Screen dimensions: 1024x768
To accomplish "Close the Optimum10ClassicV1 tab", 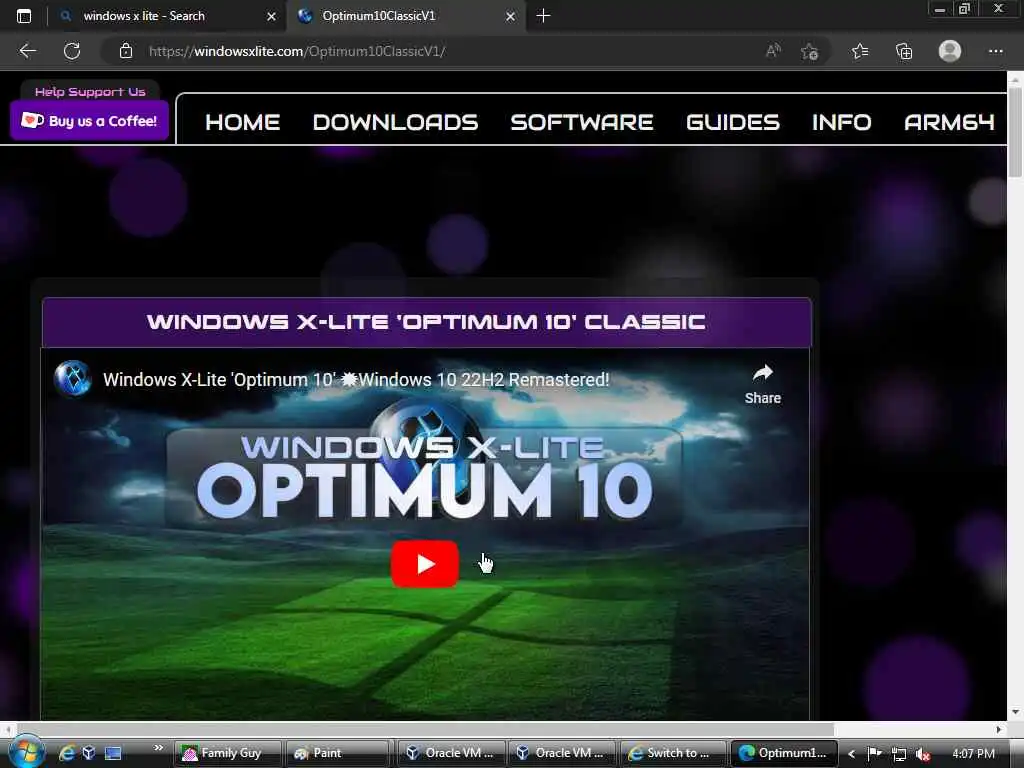I will pyautogui.click(x=511, y=16).
